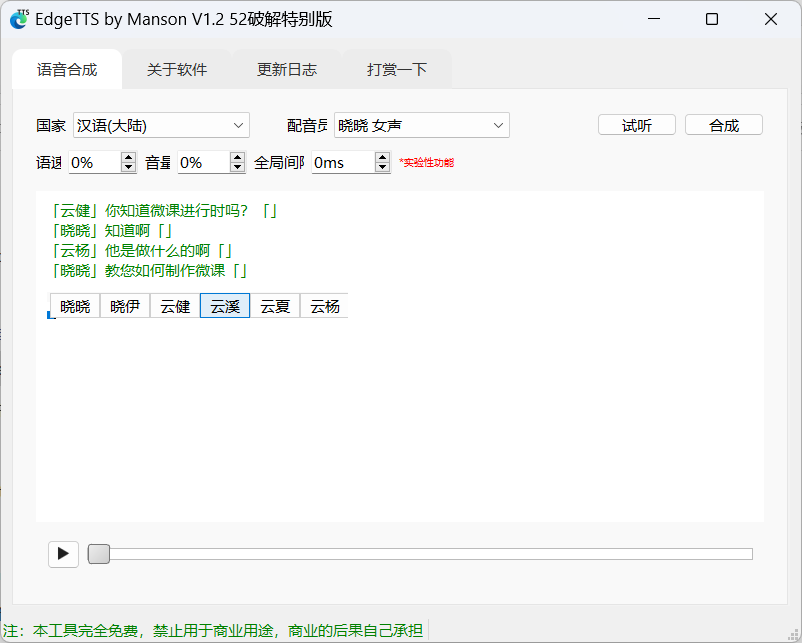
Task: Click the line '你知道微课进行时吗？'
Action: [x=176, y=211]
